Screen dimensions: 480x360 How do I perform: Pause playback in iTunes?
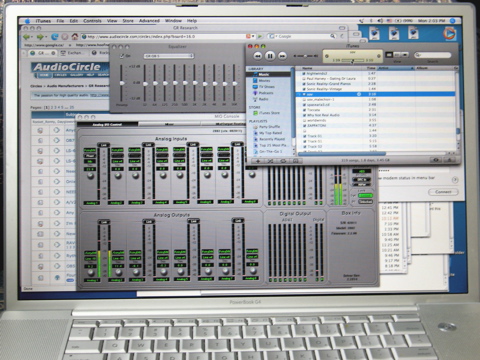point(270,56)
